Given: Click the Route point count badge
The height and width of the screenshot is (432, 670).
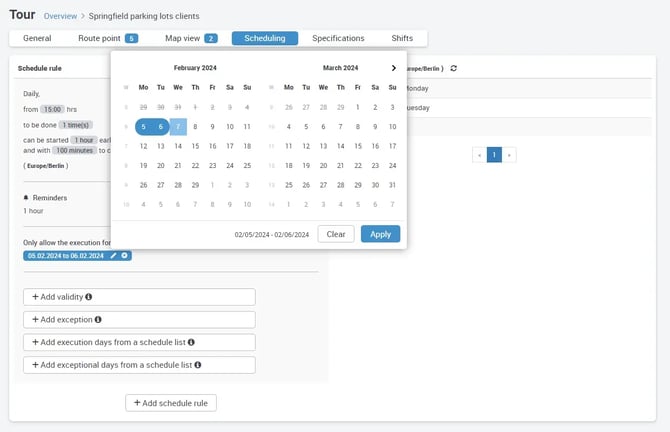Looking at the screenshot, I should coord(131,38).
